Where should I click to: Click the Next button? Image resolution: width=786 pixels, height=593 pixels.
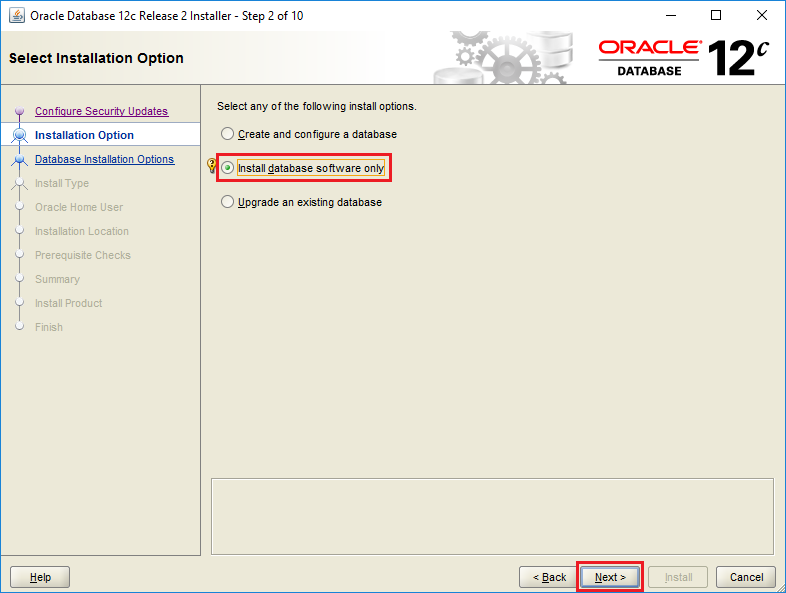(x=610, y=577)
